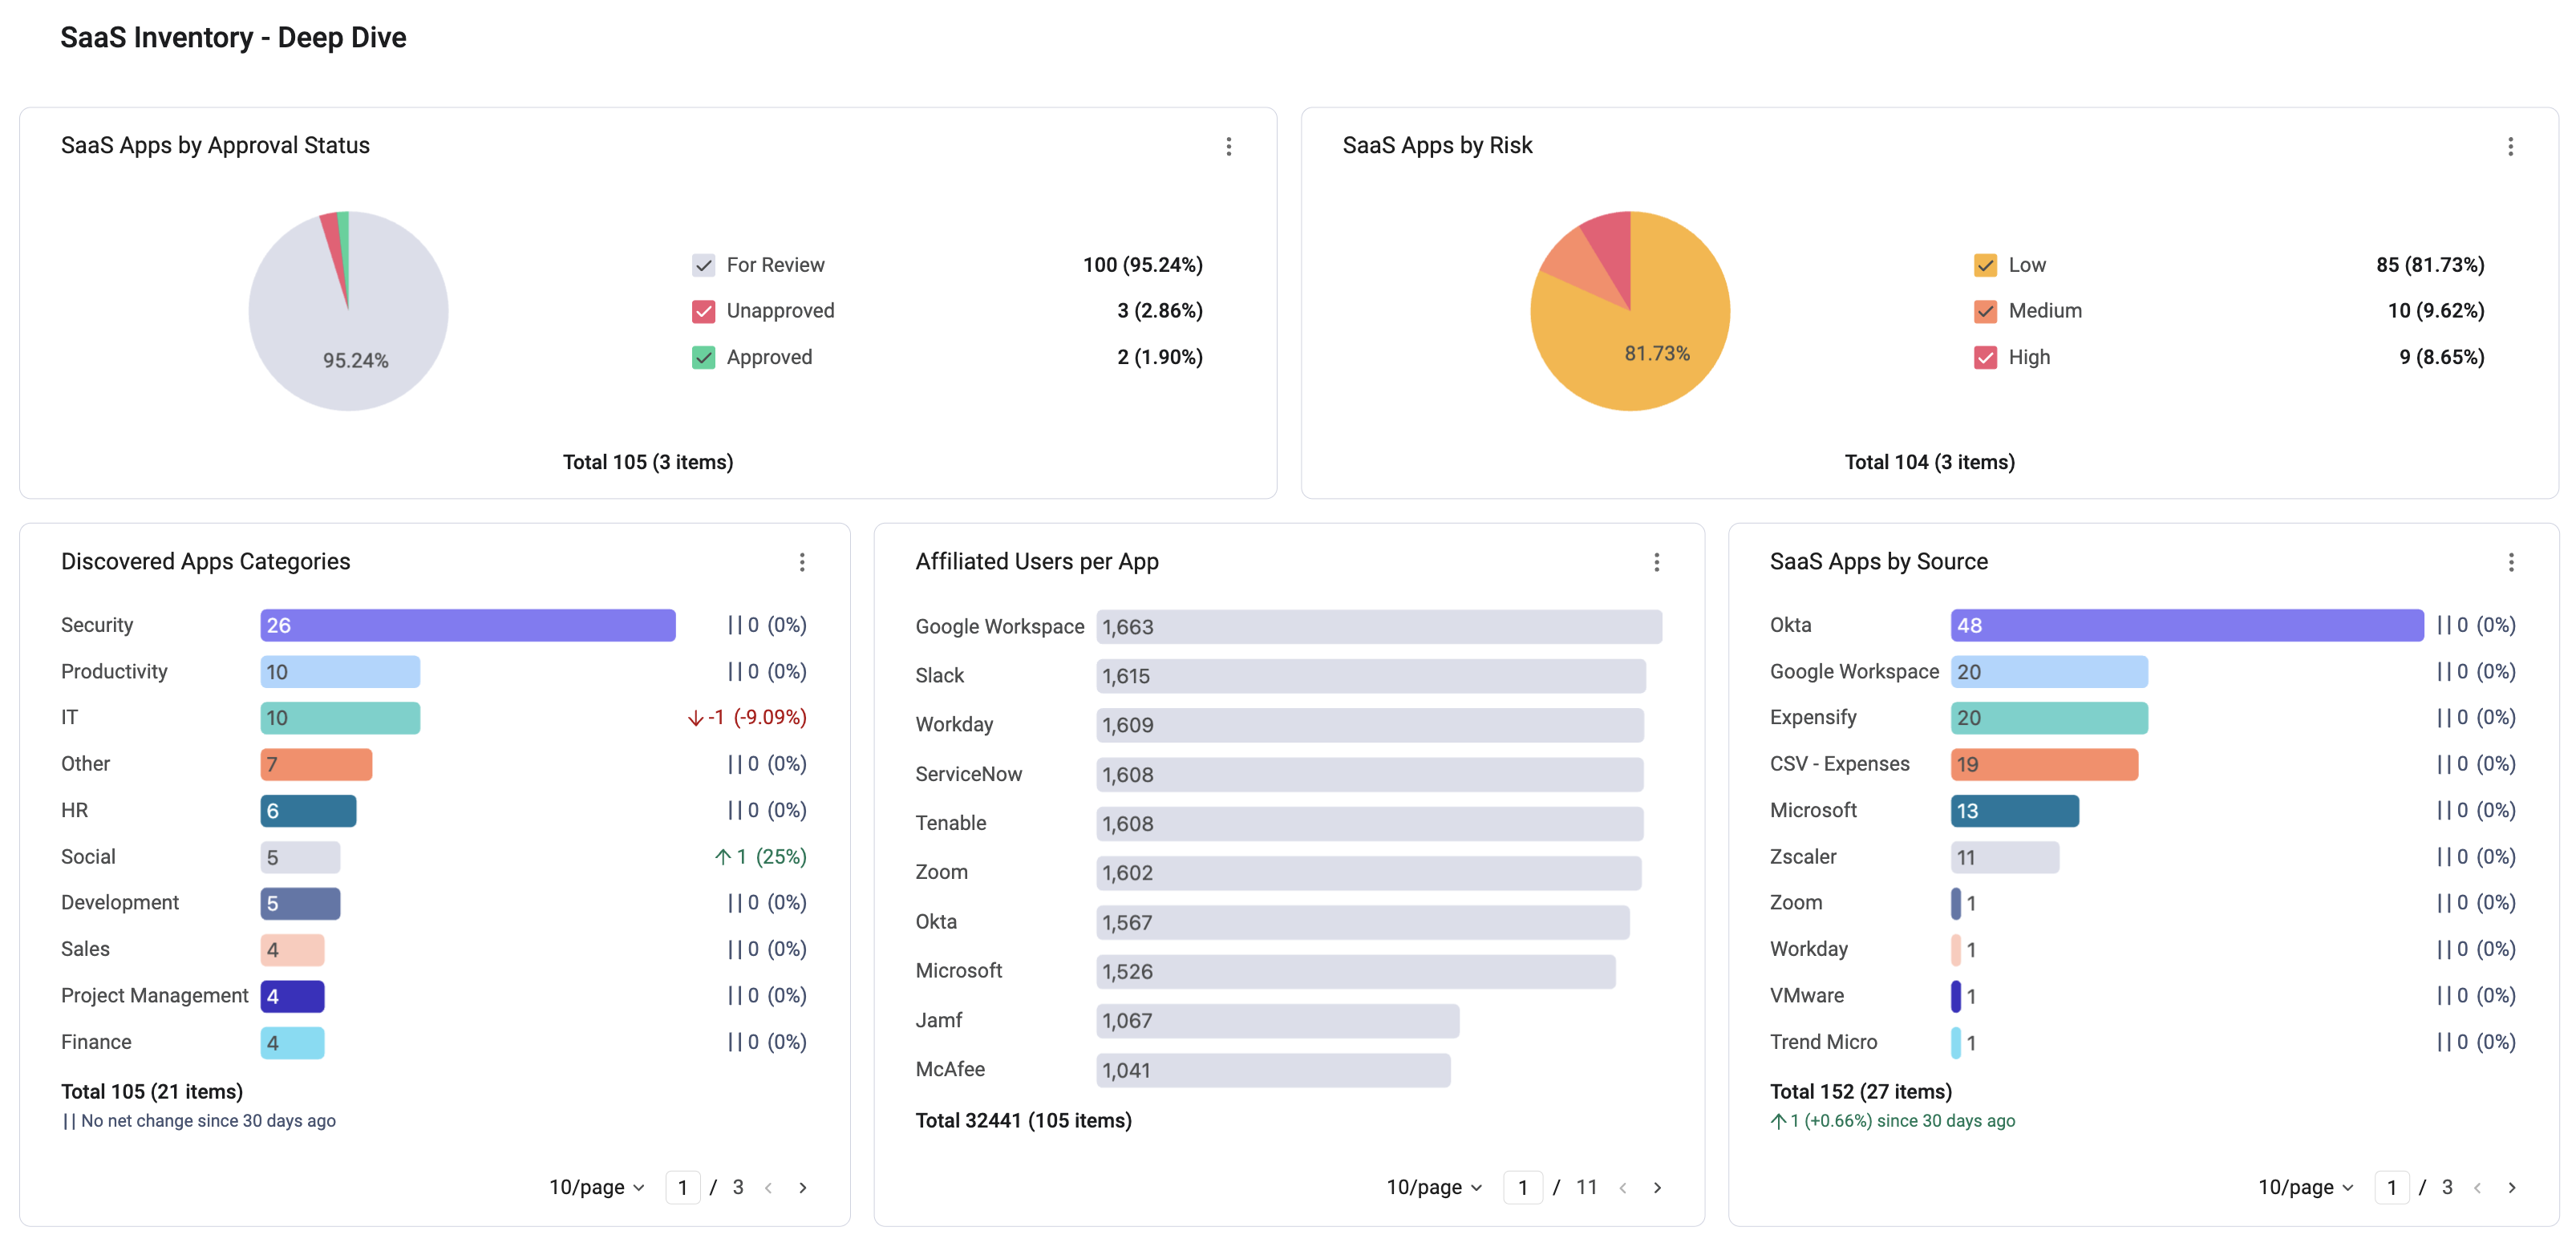
Task: Click the Finance category bar
Action: [x=292, y=1043]
